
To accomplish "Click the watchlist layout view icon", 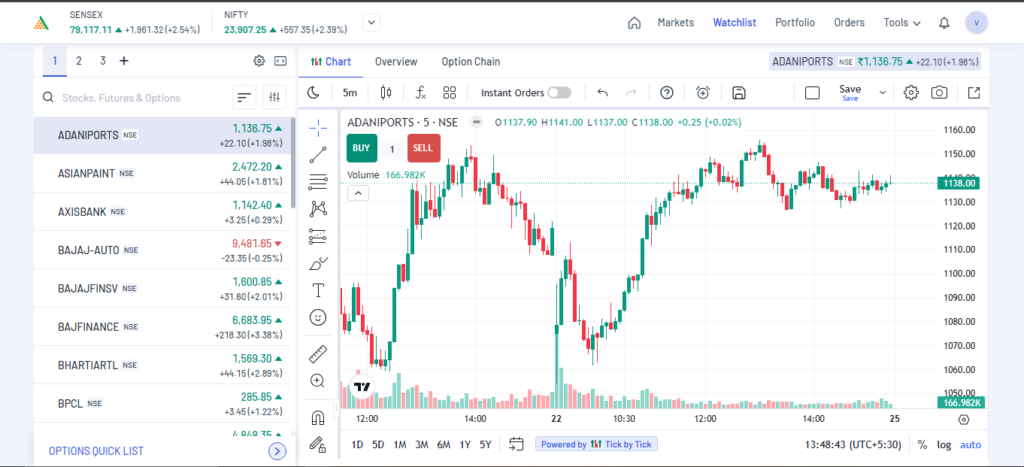I will tap(280, 61).
